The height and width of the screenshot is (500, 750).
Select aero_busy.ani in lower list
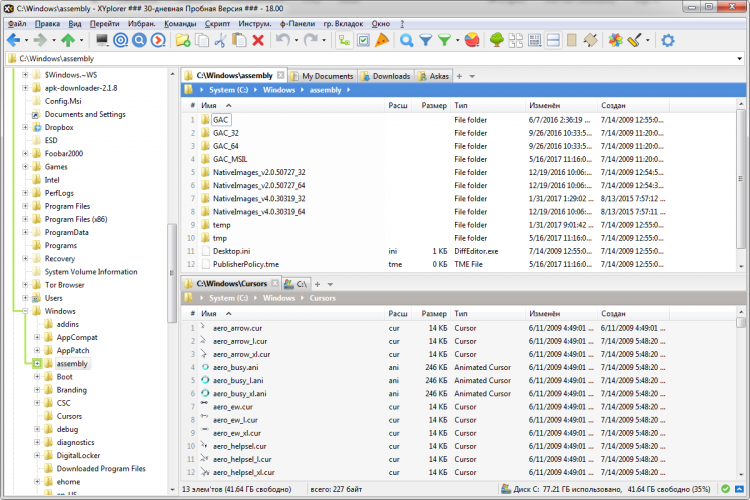[x=235, y=367]
